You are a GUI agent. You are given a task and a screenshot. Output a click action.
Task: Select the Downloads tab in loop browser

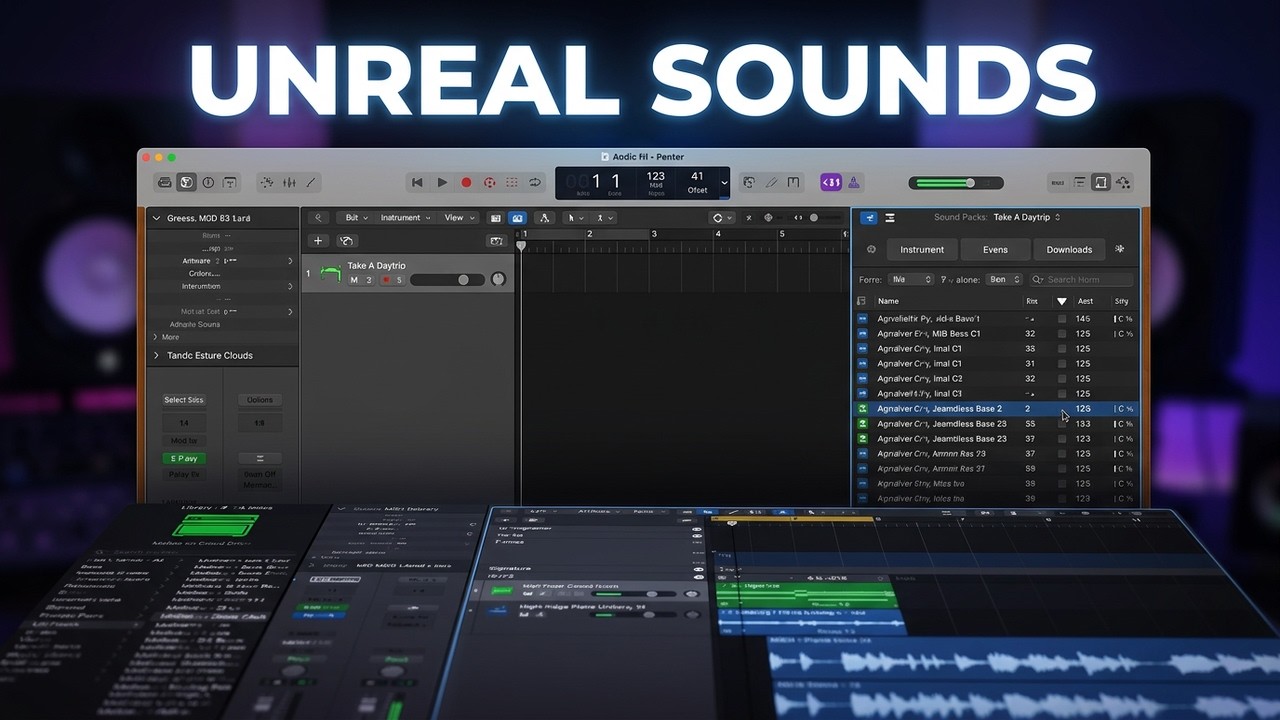point(1069,249)
